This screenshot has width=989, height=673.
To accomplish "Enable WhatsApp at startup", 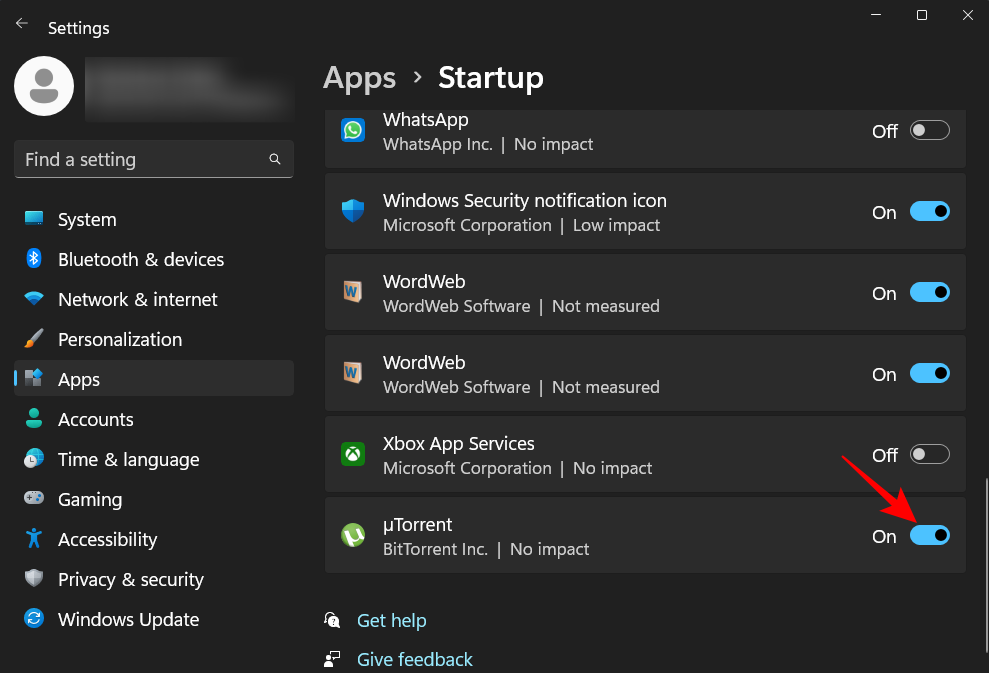I will tap(929, 130).
